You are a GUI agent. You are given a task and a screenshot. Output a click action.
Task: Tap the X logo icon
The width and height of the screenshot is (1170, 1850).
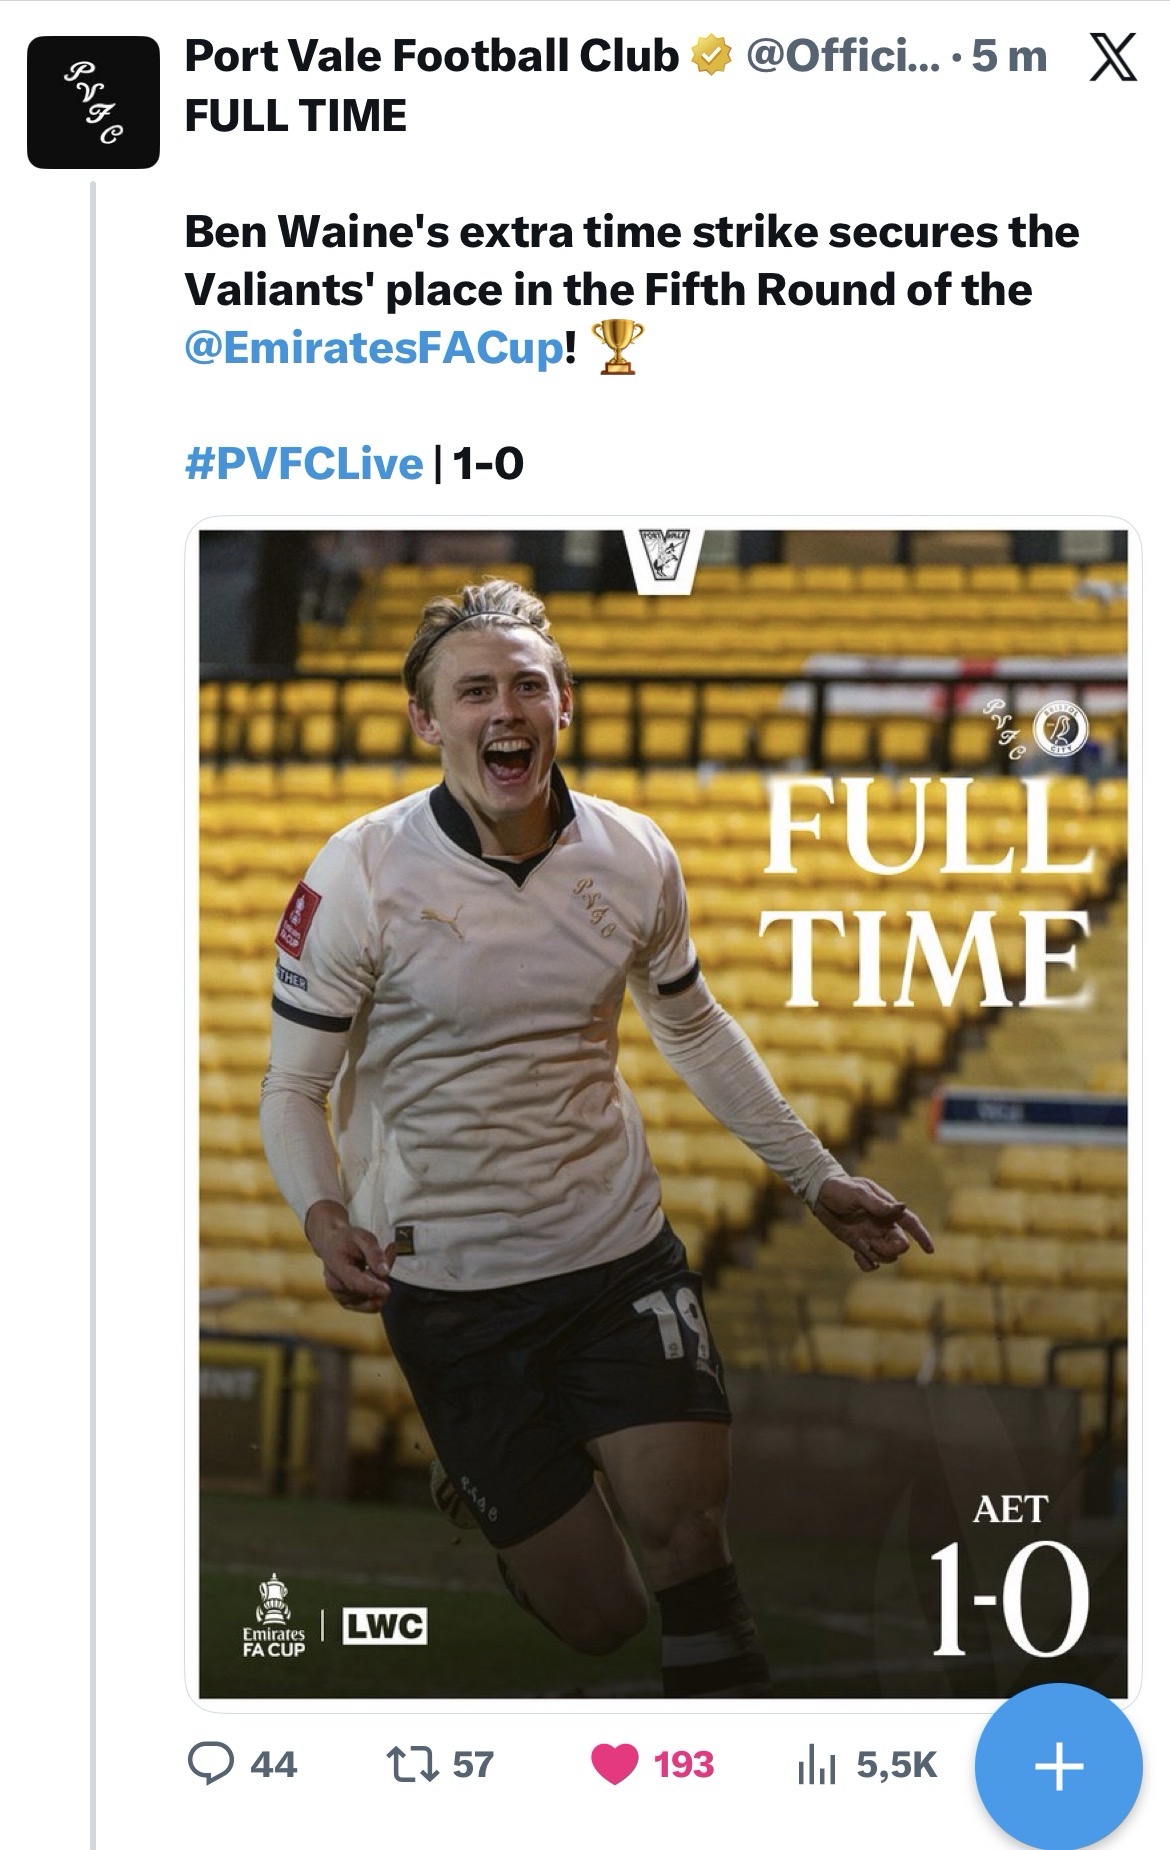tap(1111, 57)
